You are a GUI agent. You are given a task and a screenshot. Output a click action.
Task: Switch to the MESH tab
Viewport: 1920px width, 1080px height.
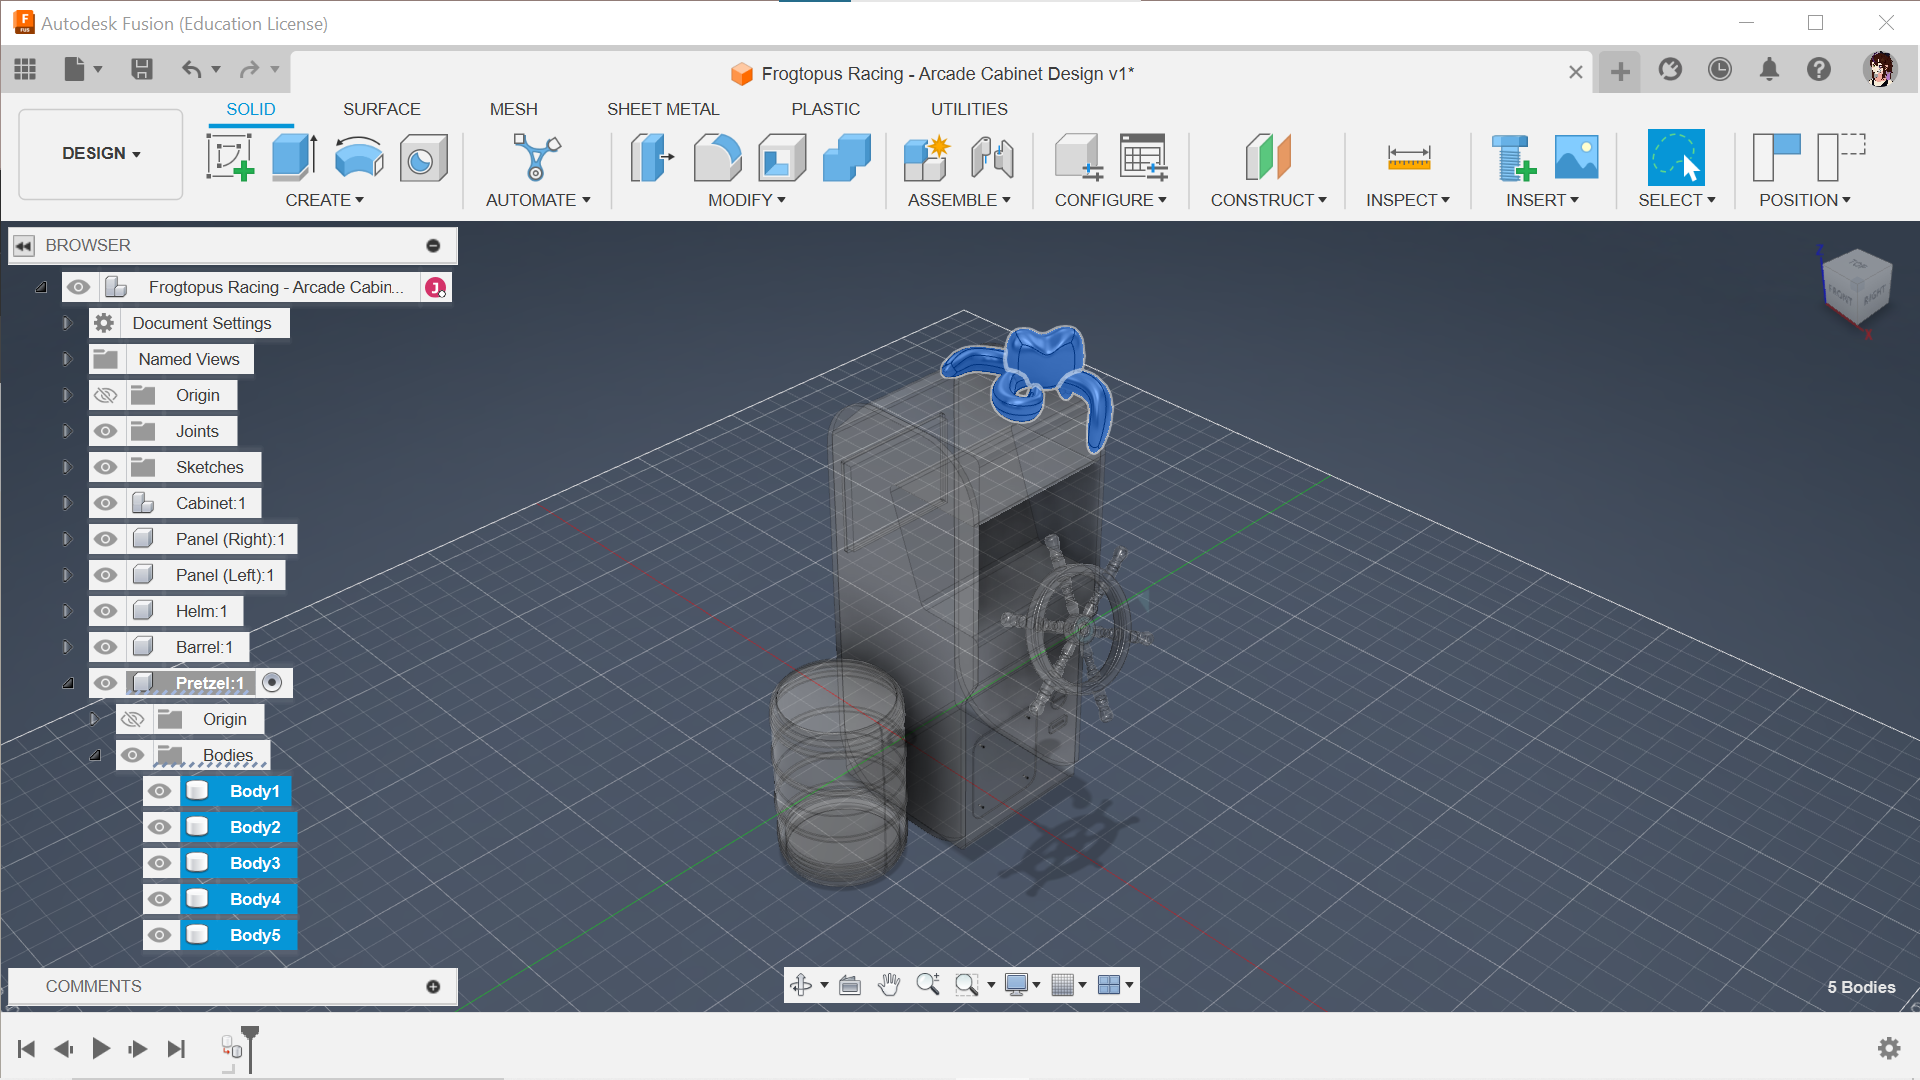click(x=513, y=109)
